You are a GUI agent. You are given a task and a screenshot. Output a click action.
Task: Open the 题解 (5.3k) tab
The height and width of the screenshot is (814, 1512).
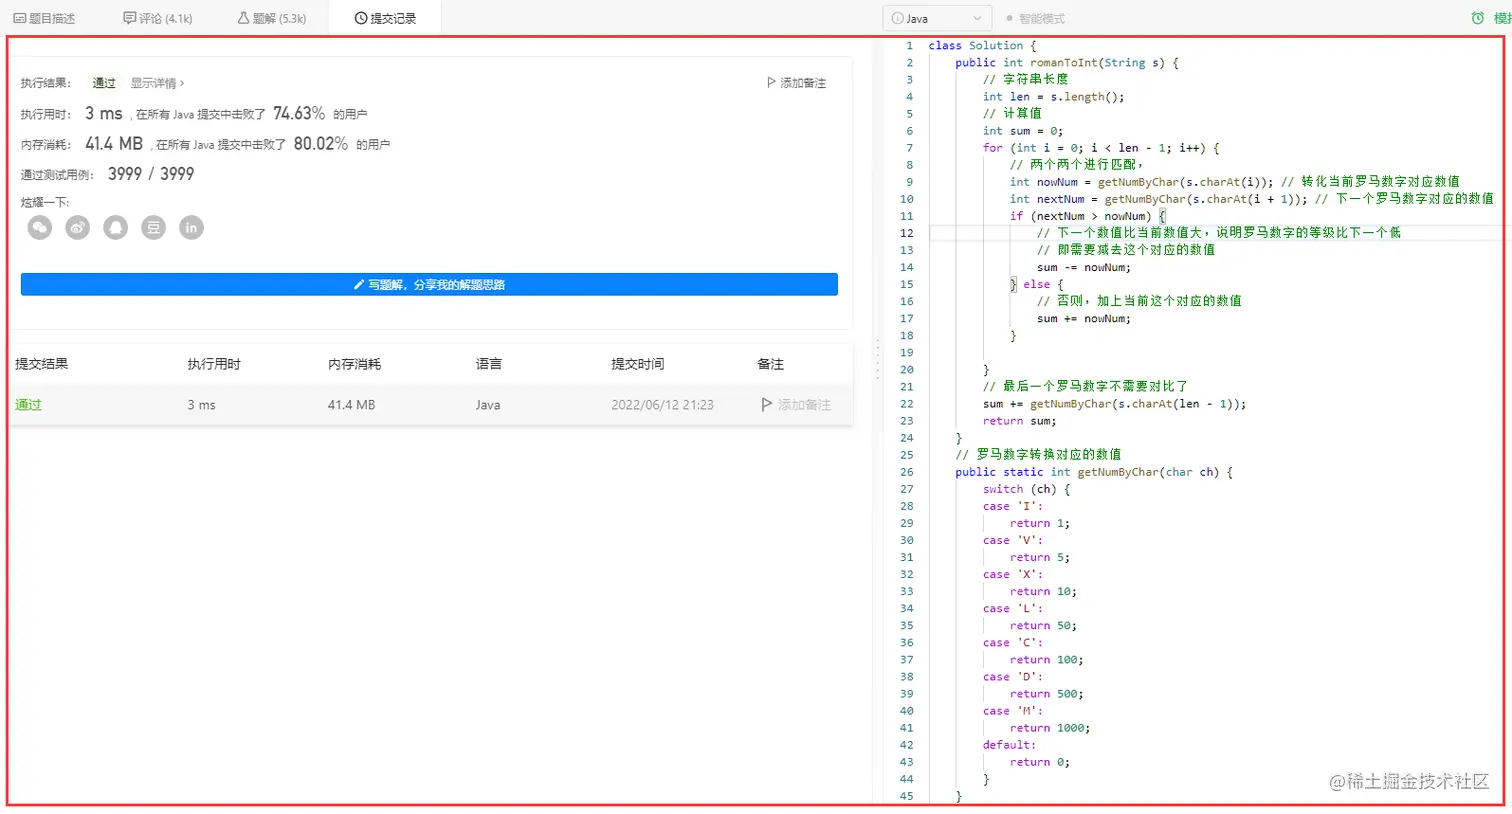272,18
